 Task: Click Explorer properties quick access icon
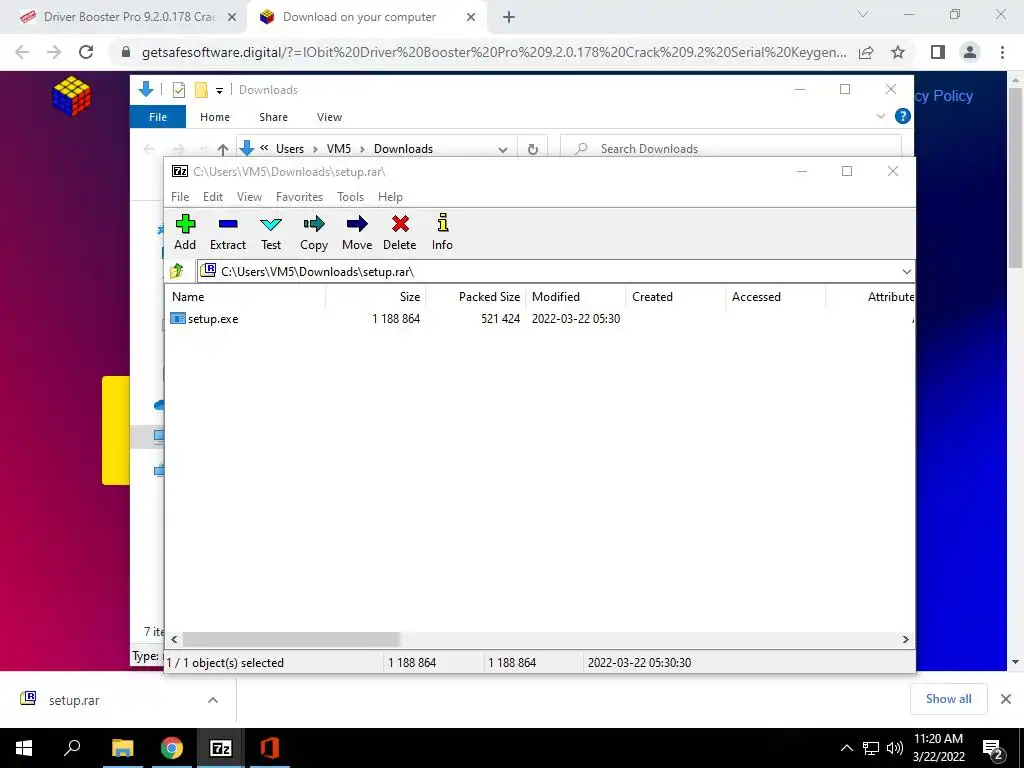(179, 90)
